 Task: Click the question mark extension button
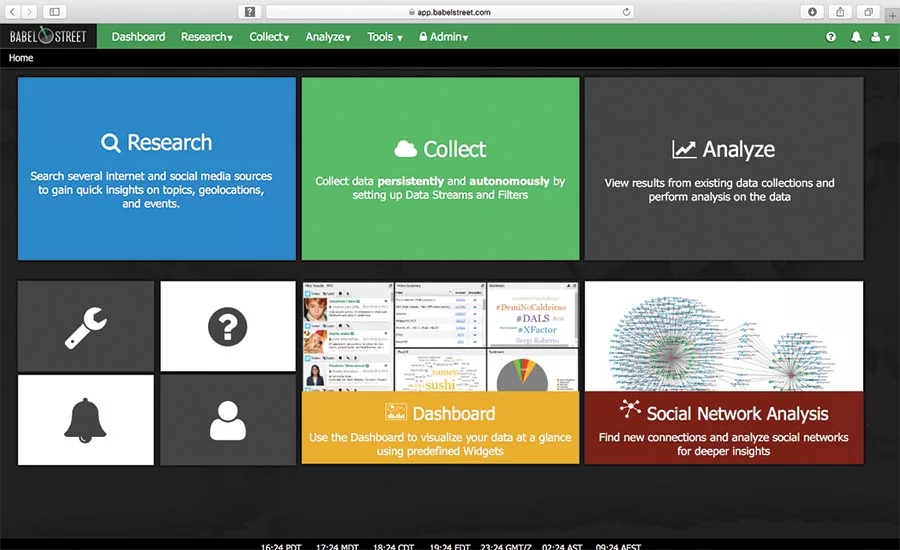(250, 11)
